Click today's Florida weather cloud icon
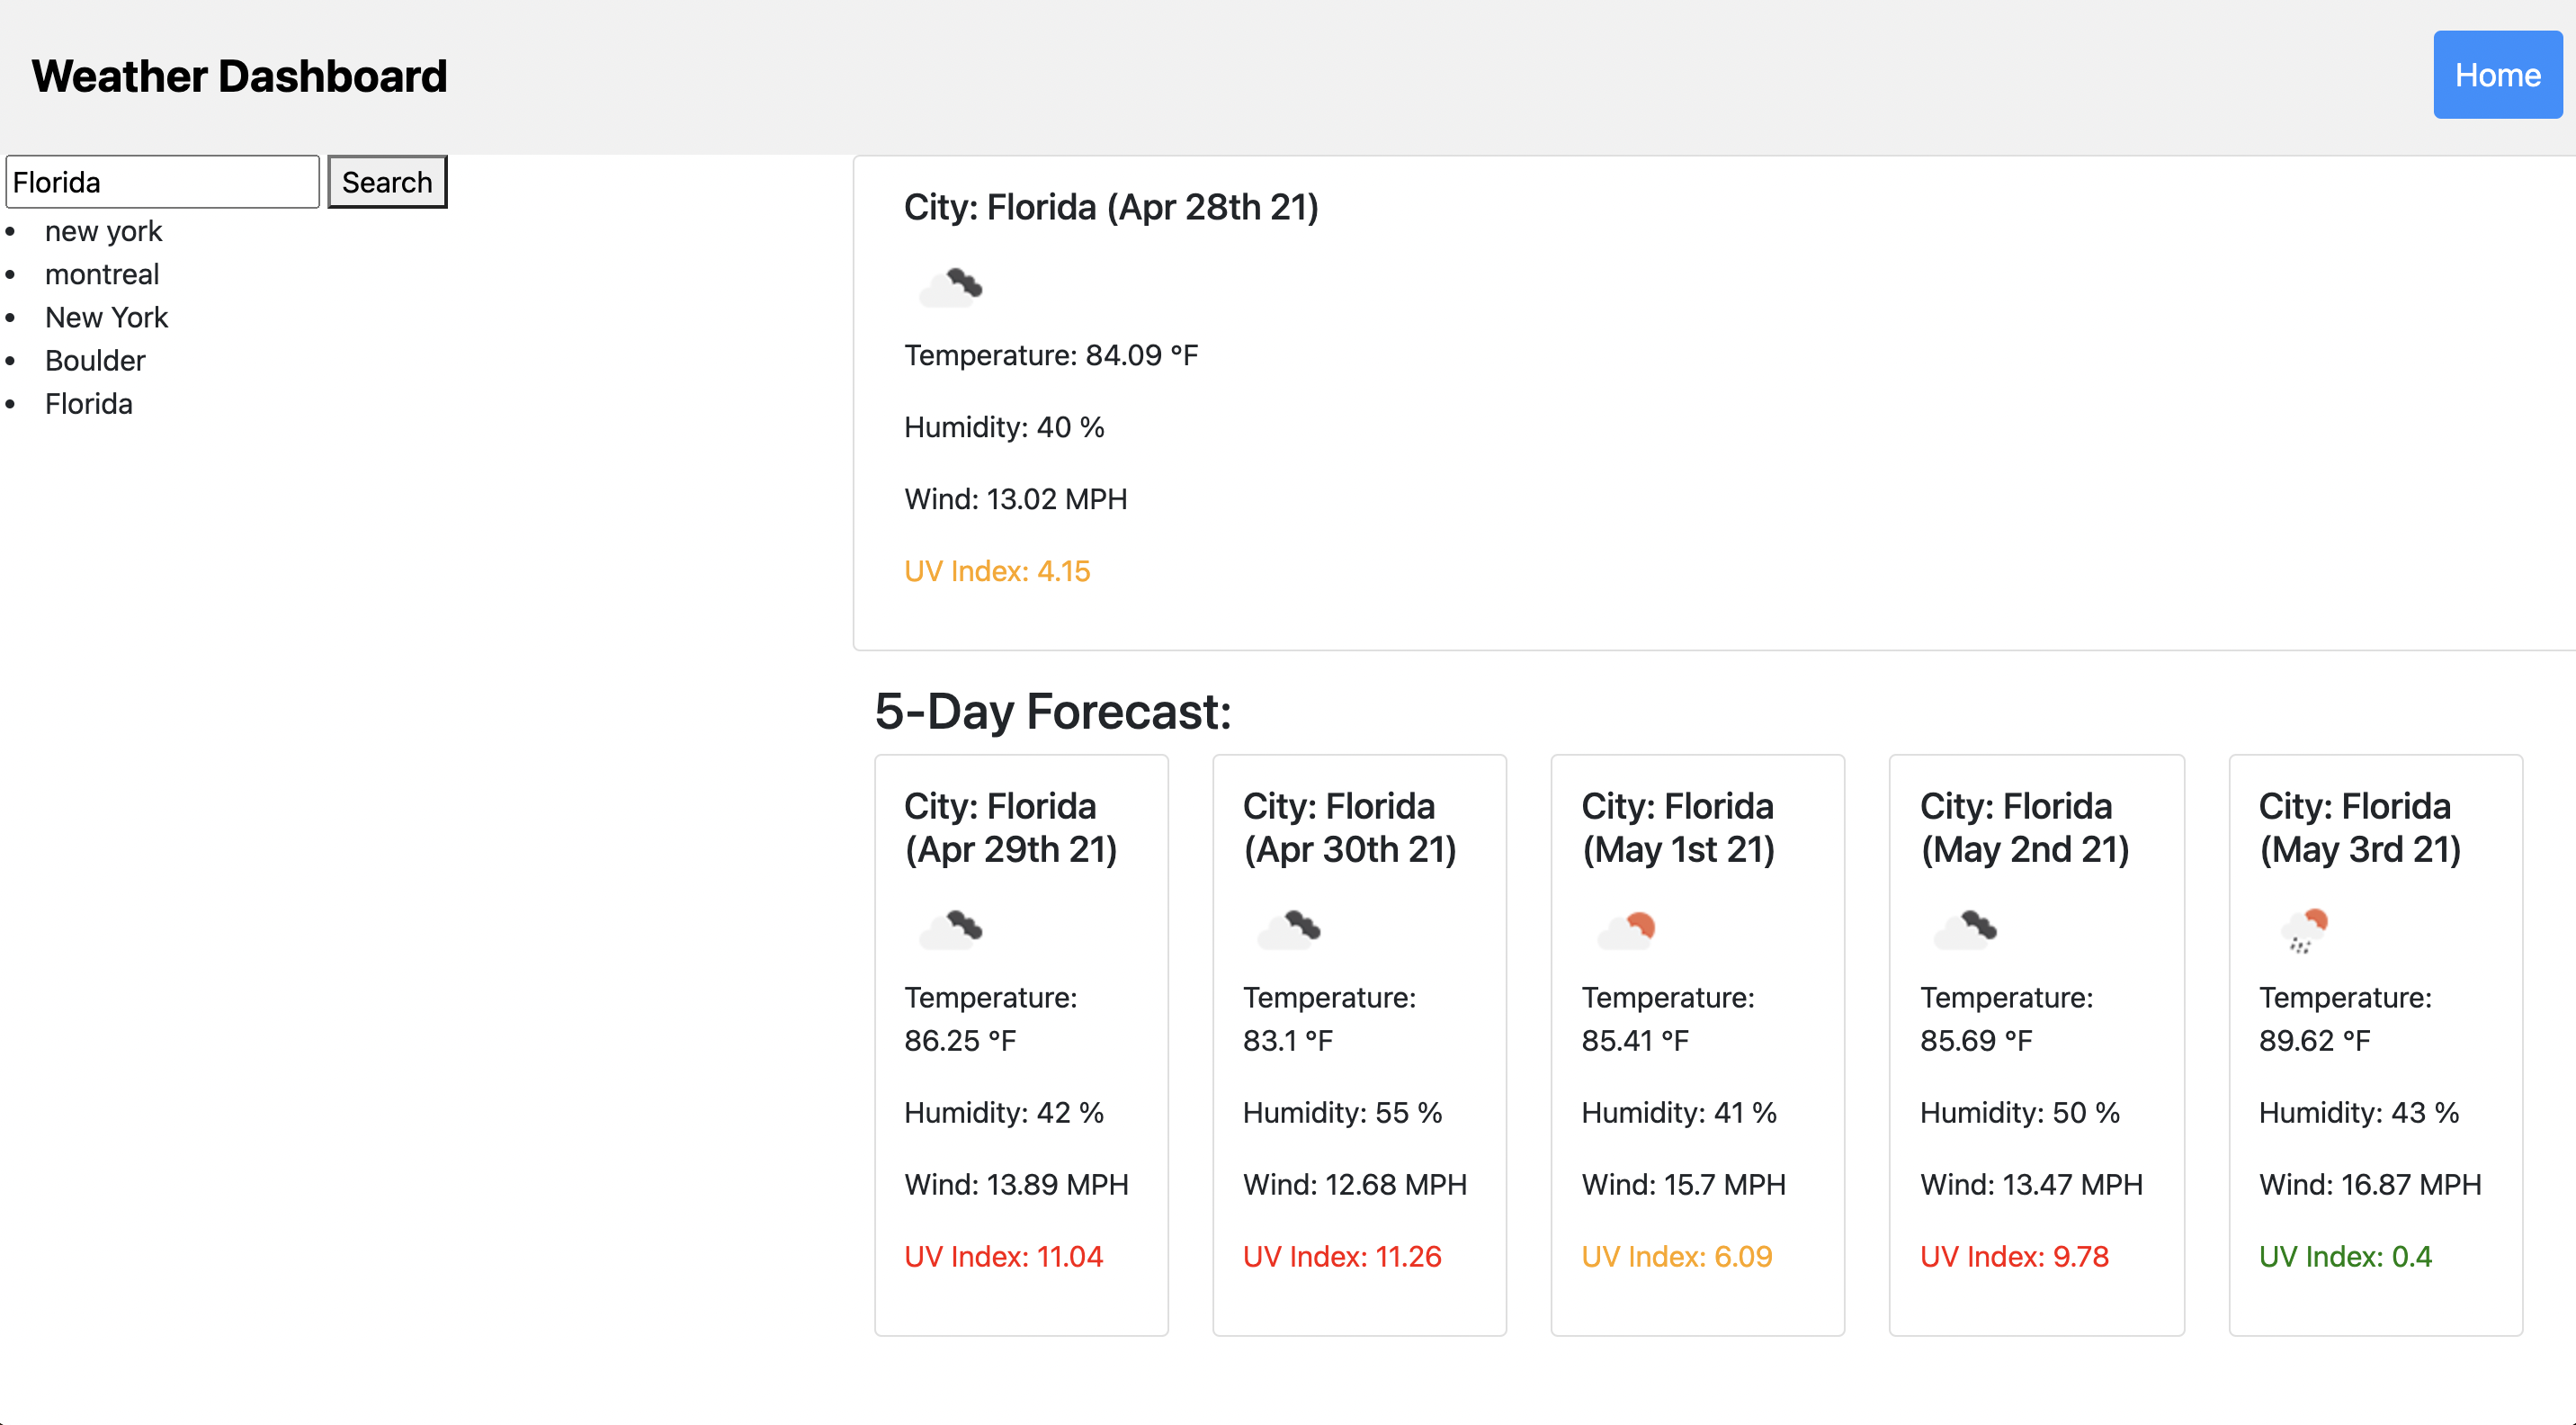Viewport: 2576px width, 1425px height. point(951,287)
